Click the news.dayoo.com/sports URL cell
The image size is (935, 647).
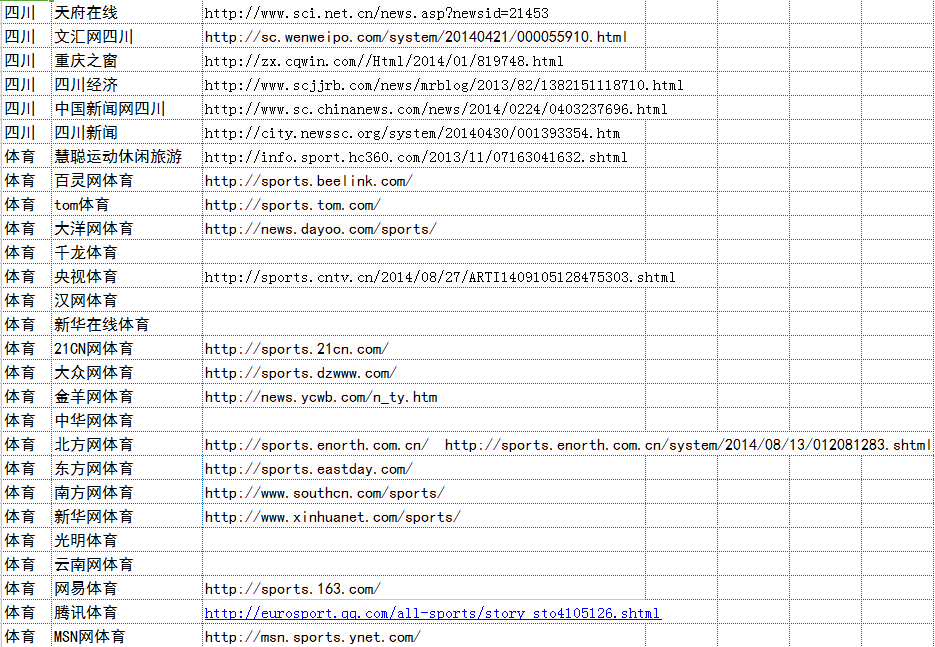(x=424, y=228)
